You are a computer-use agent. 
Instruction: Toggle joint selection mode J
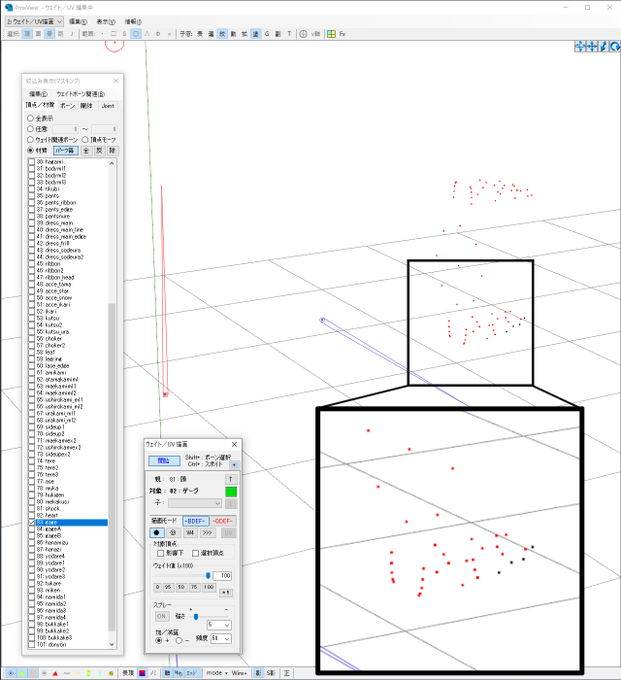click(x=72, y=34)
